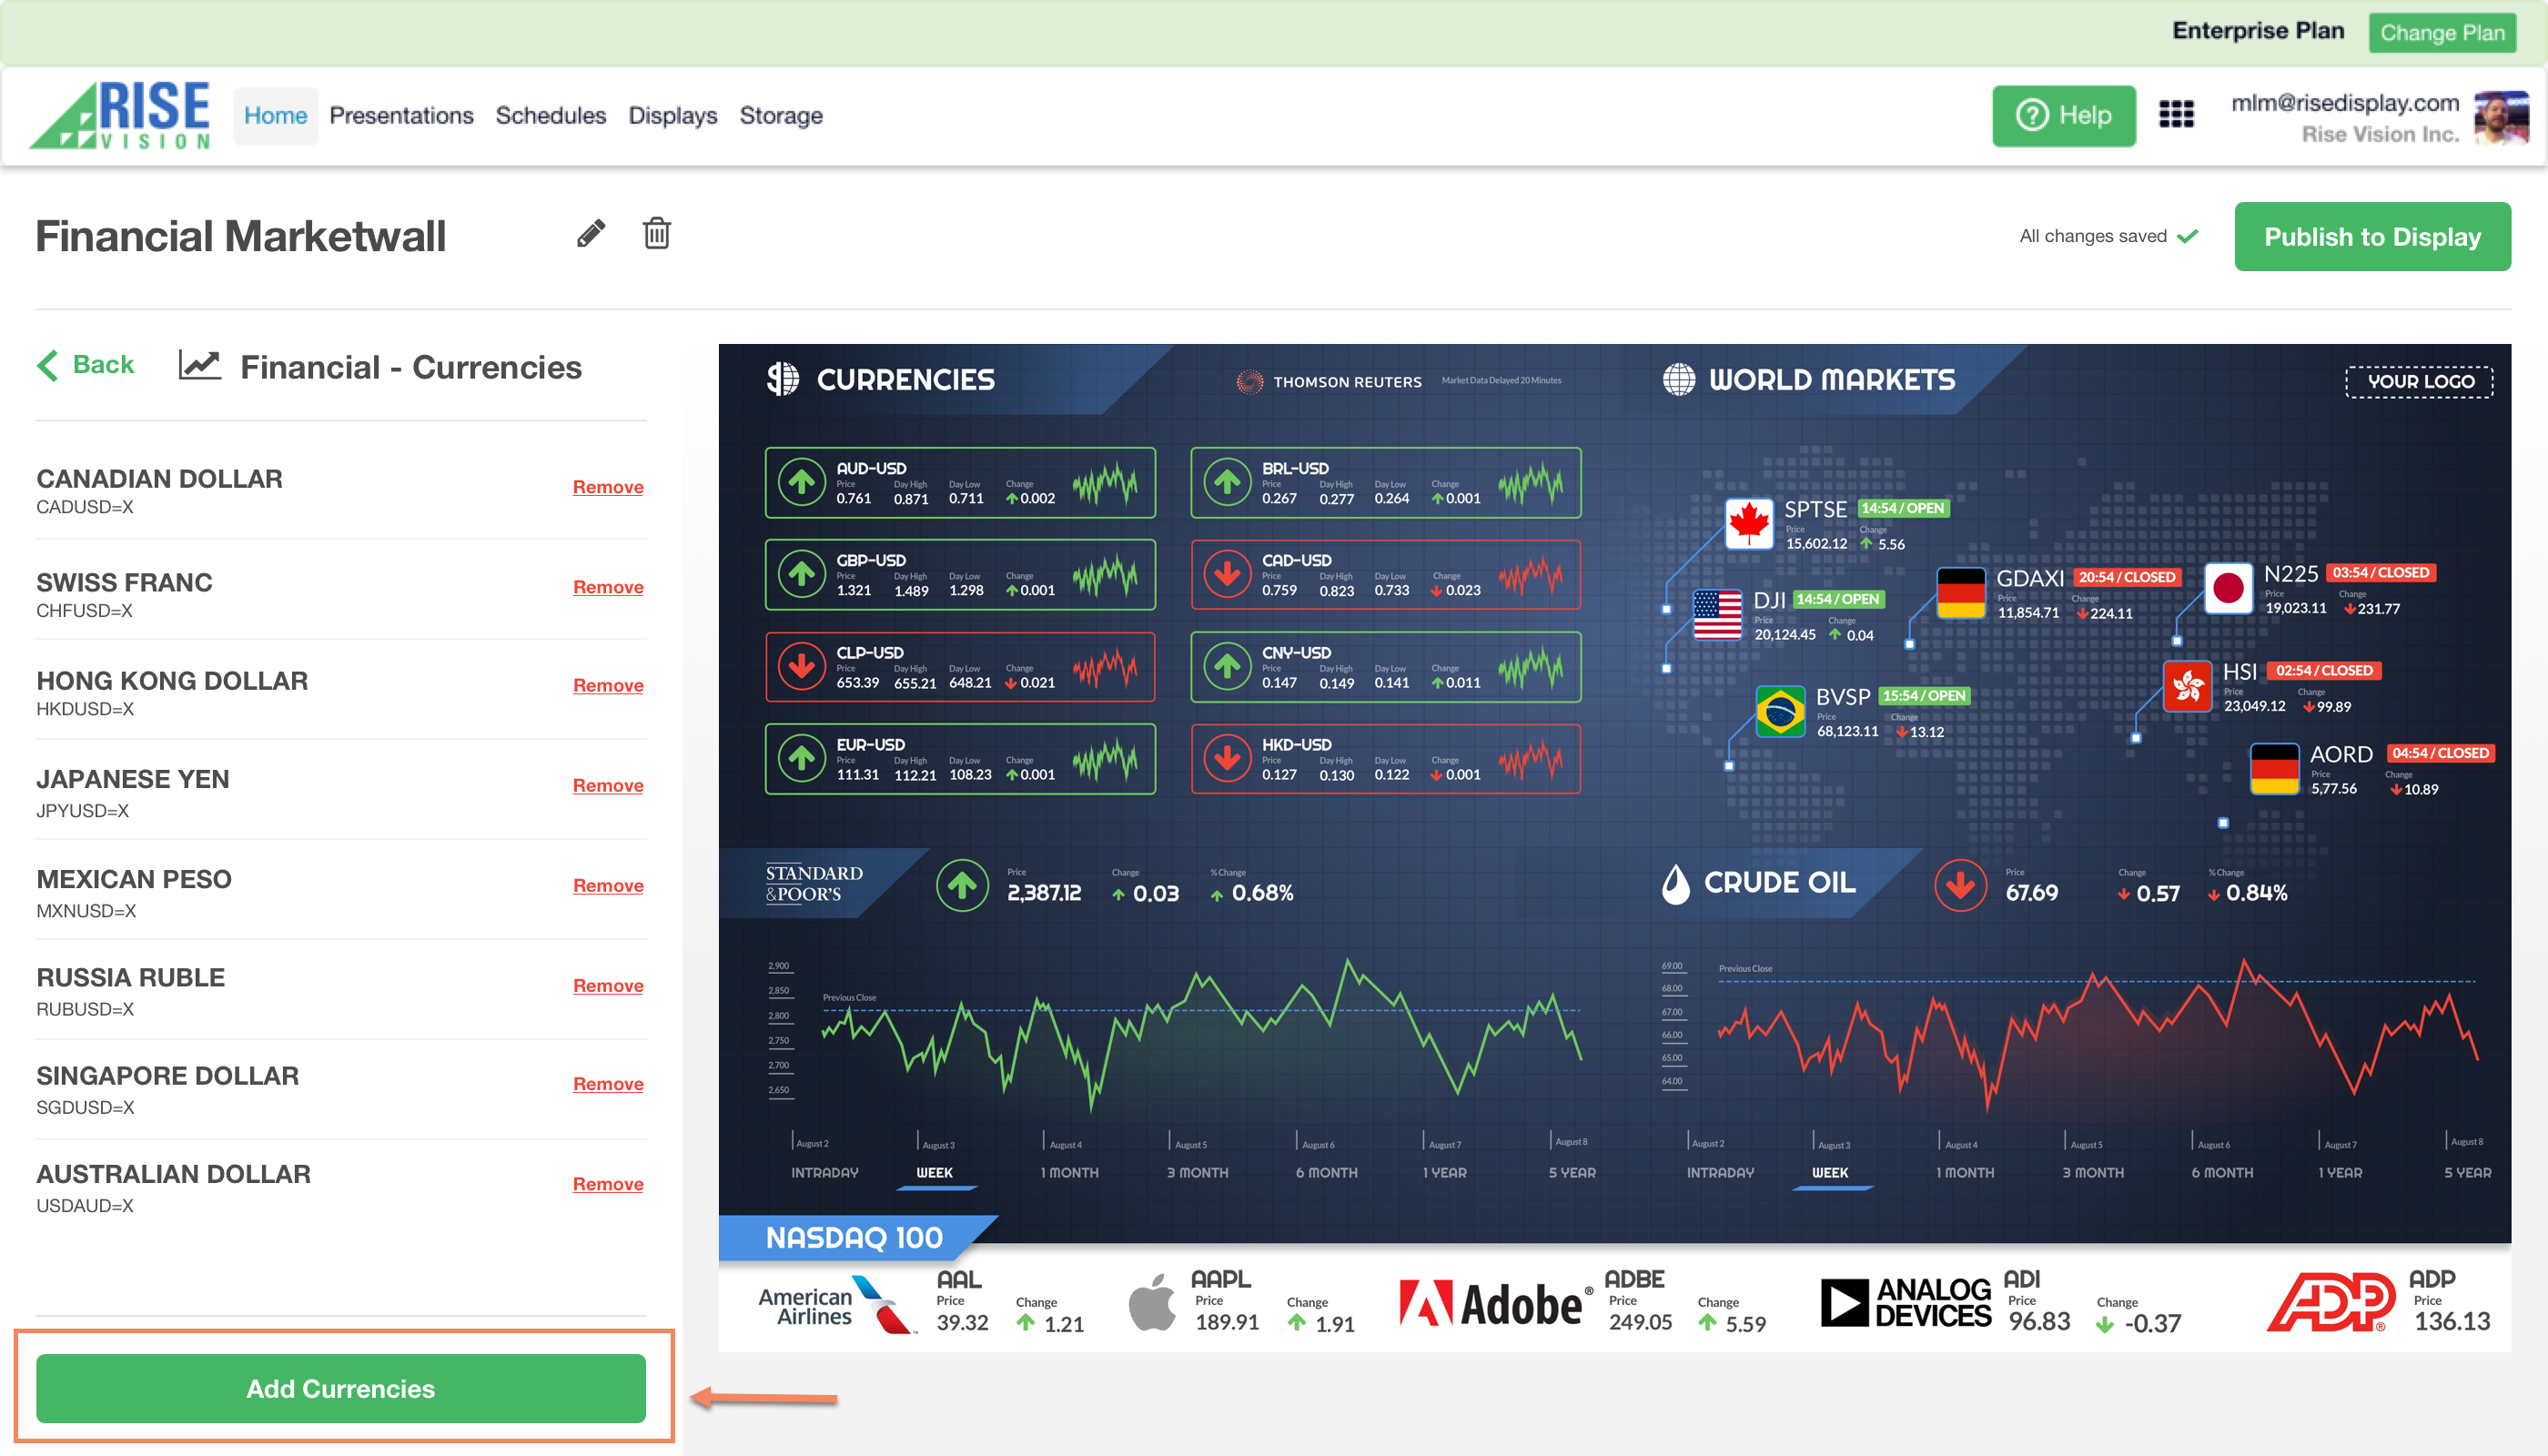Remove the Singapore Dollar currency

point(607,1083)
